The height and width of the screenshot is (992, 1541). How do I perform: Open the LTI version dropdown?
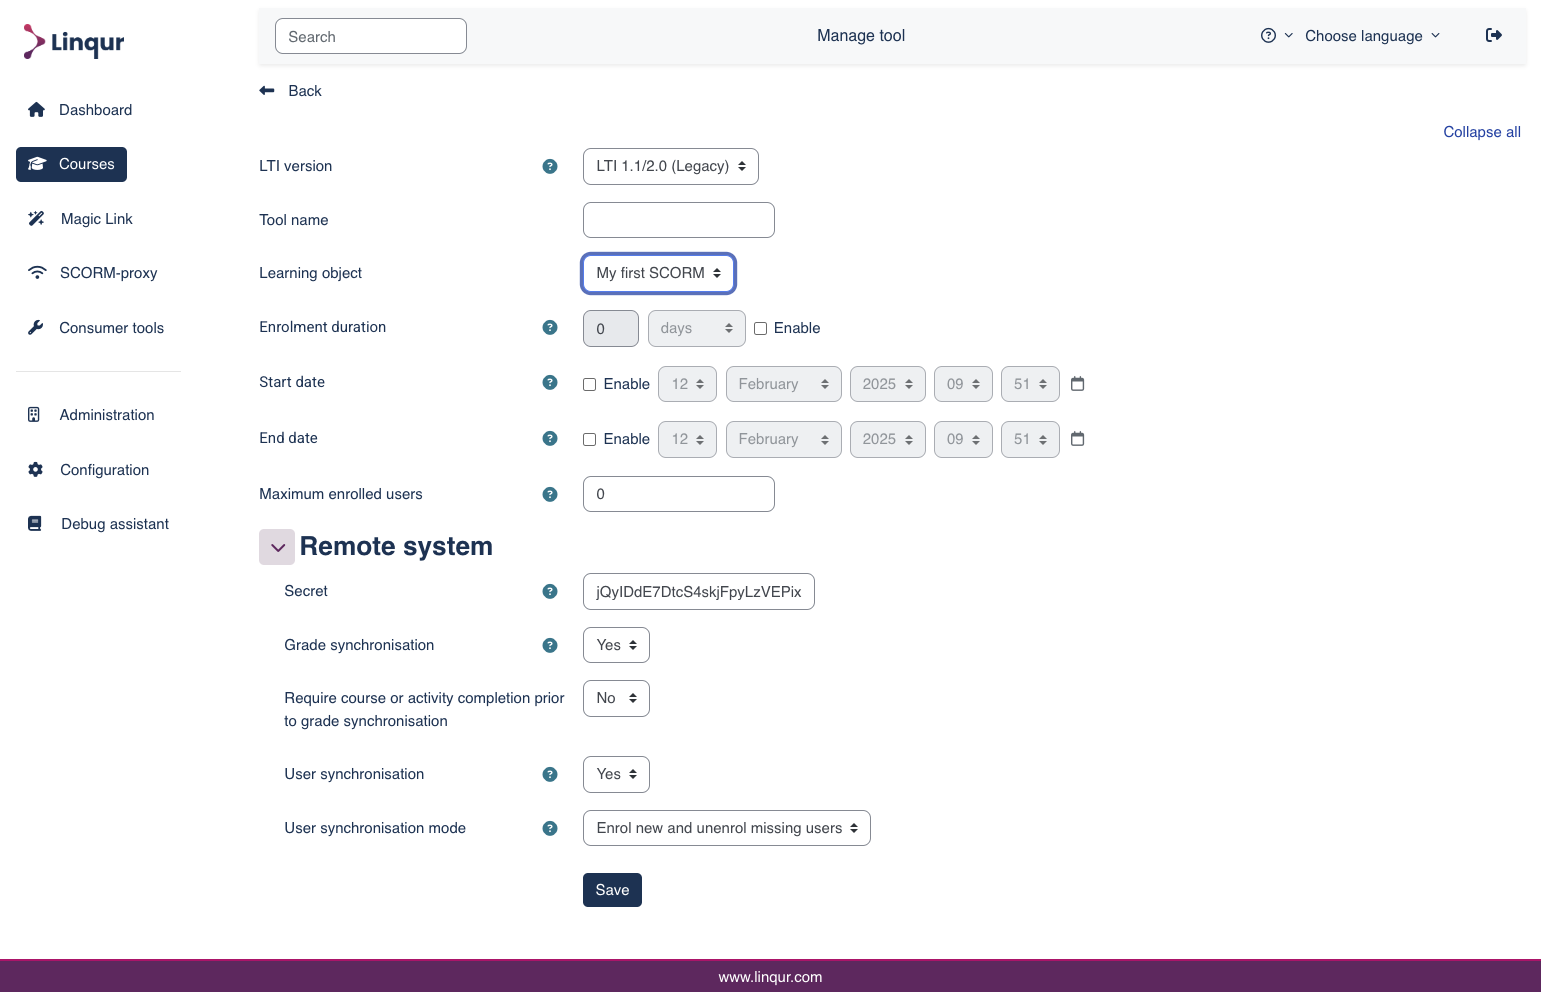(671, 167)
